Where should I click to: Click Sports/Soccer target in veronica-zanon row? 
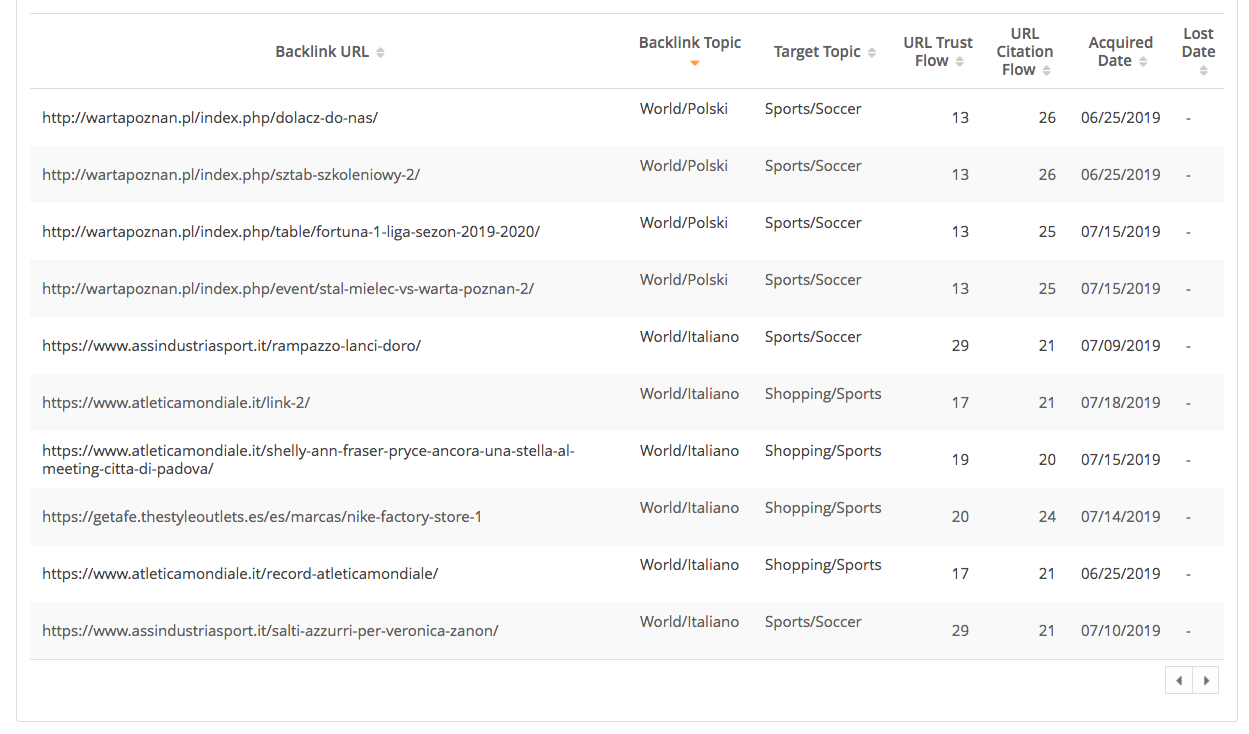coord(813,621)
